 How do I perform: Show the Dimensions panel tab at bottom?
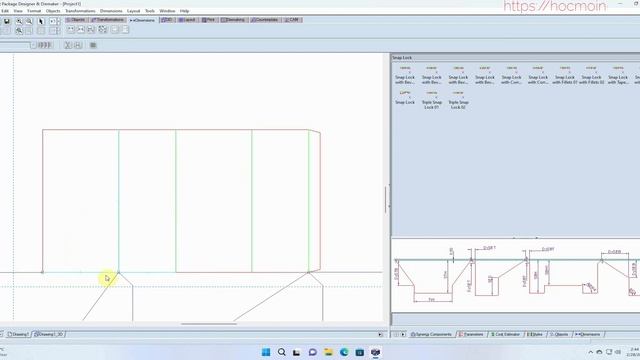click(x=588, y=334)
